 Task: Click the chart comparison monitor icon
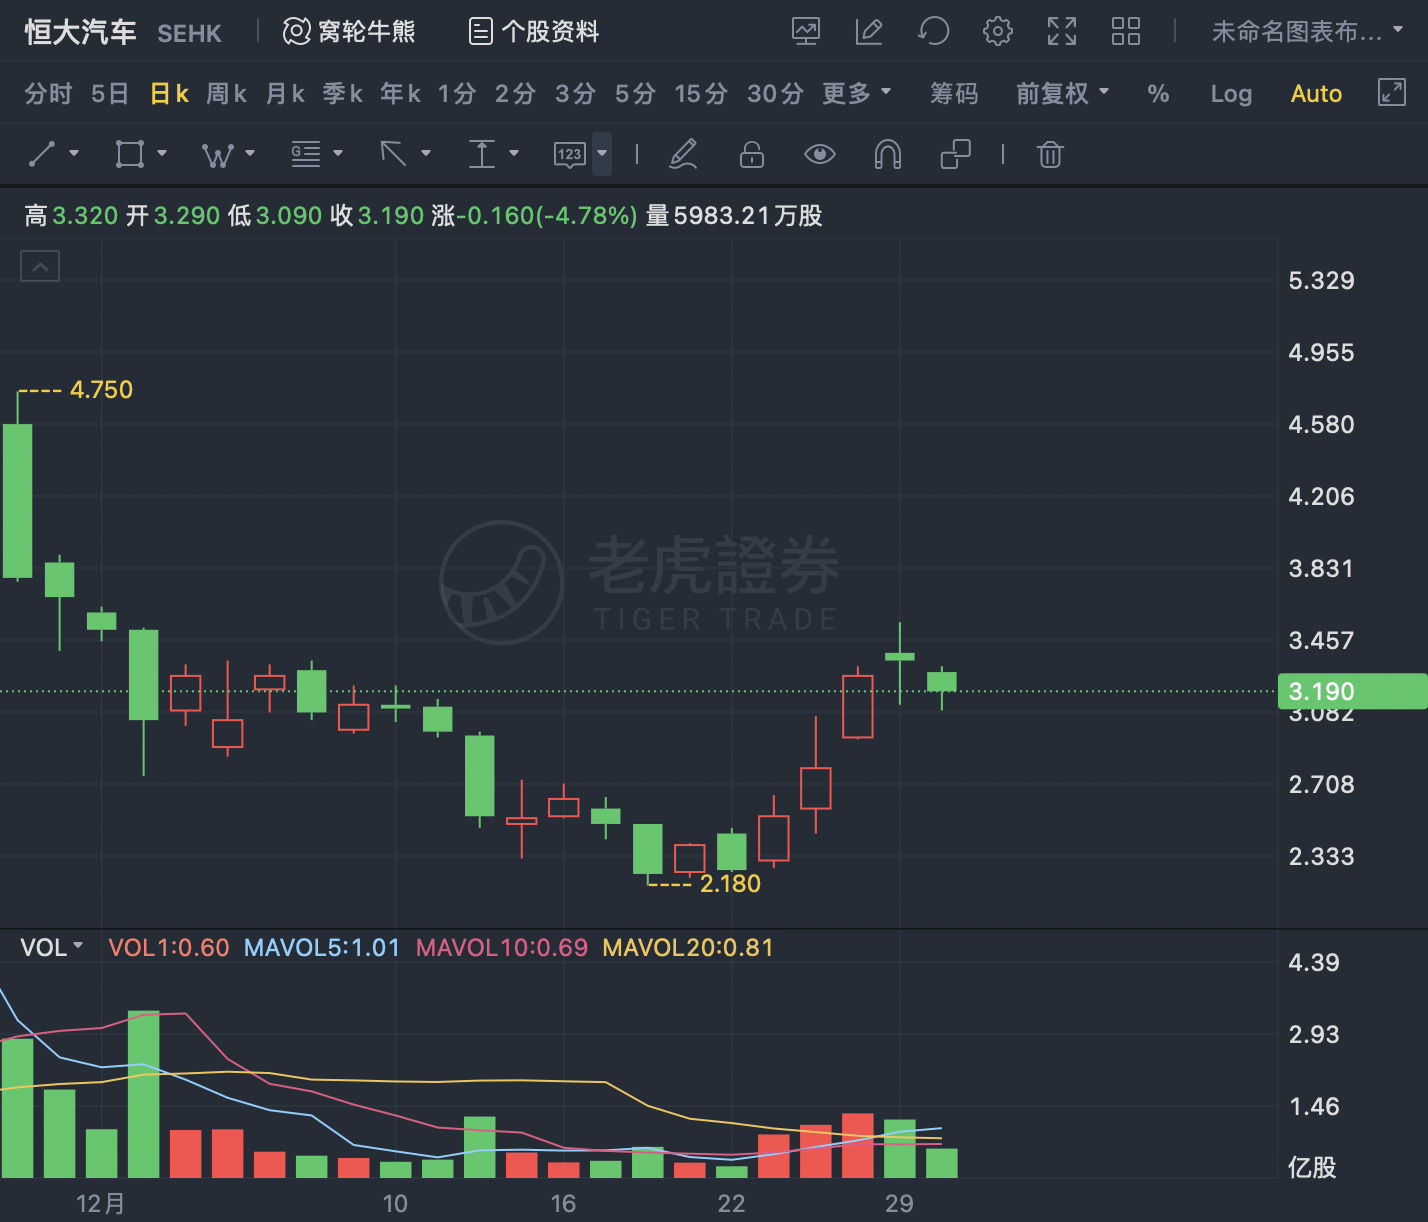pos(806,32)
